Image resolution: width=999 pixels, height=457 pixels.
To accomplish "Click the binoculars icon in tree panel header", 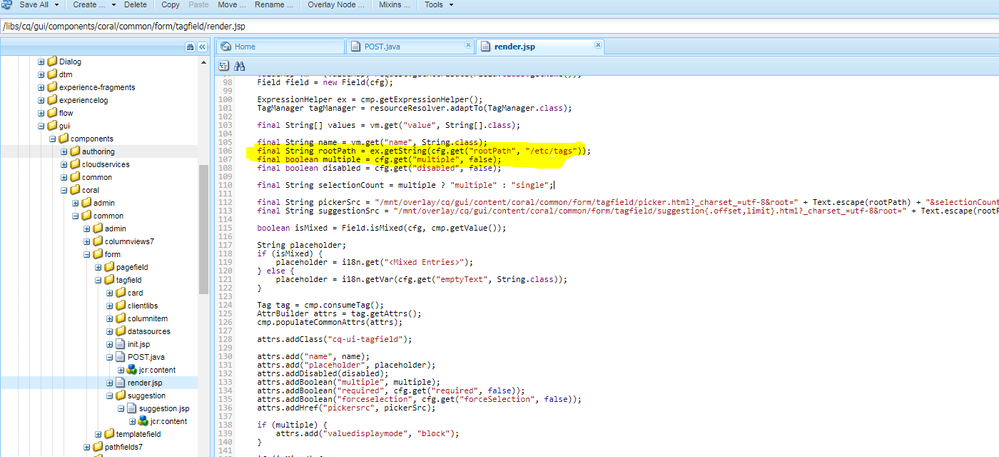I will coord(190,46).
